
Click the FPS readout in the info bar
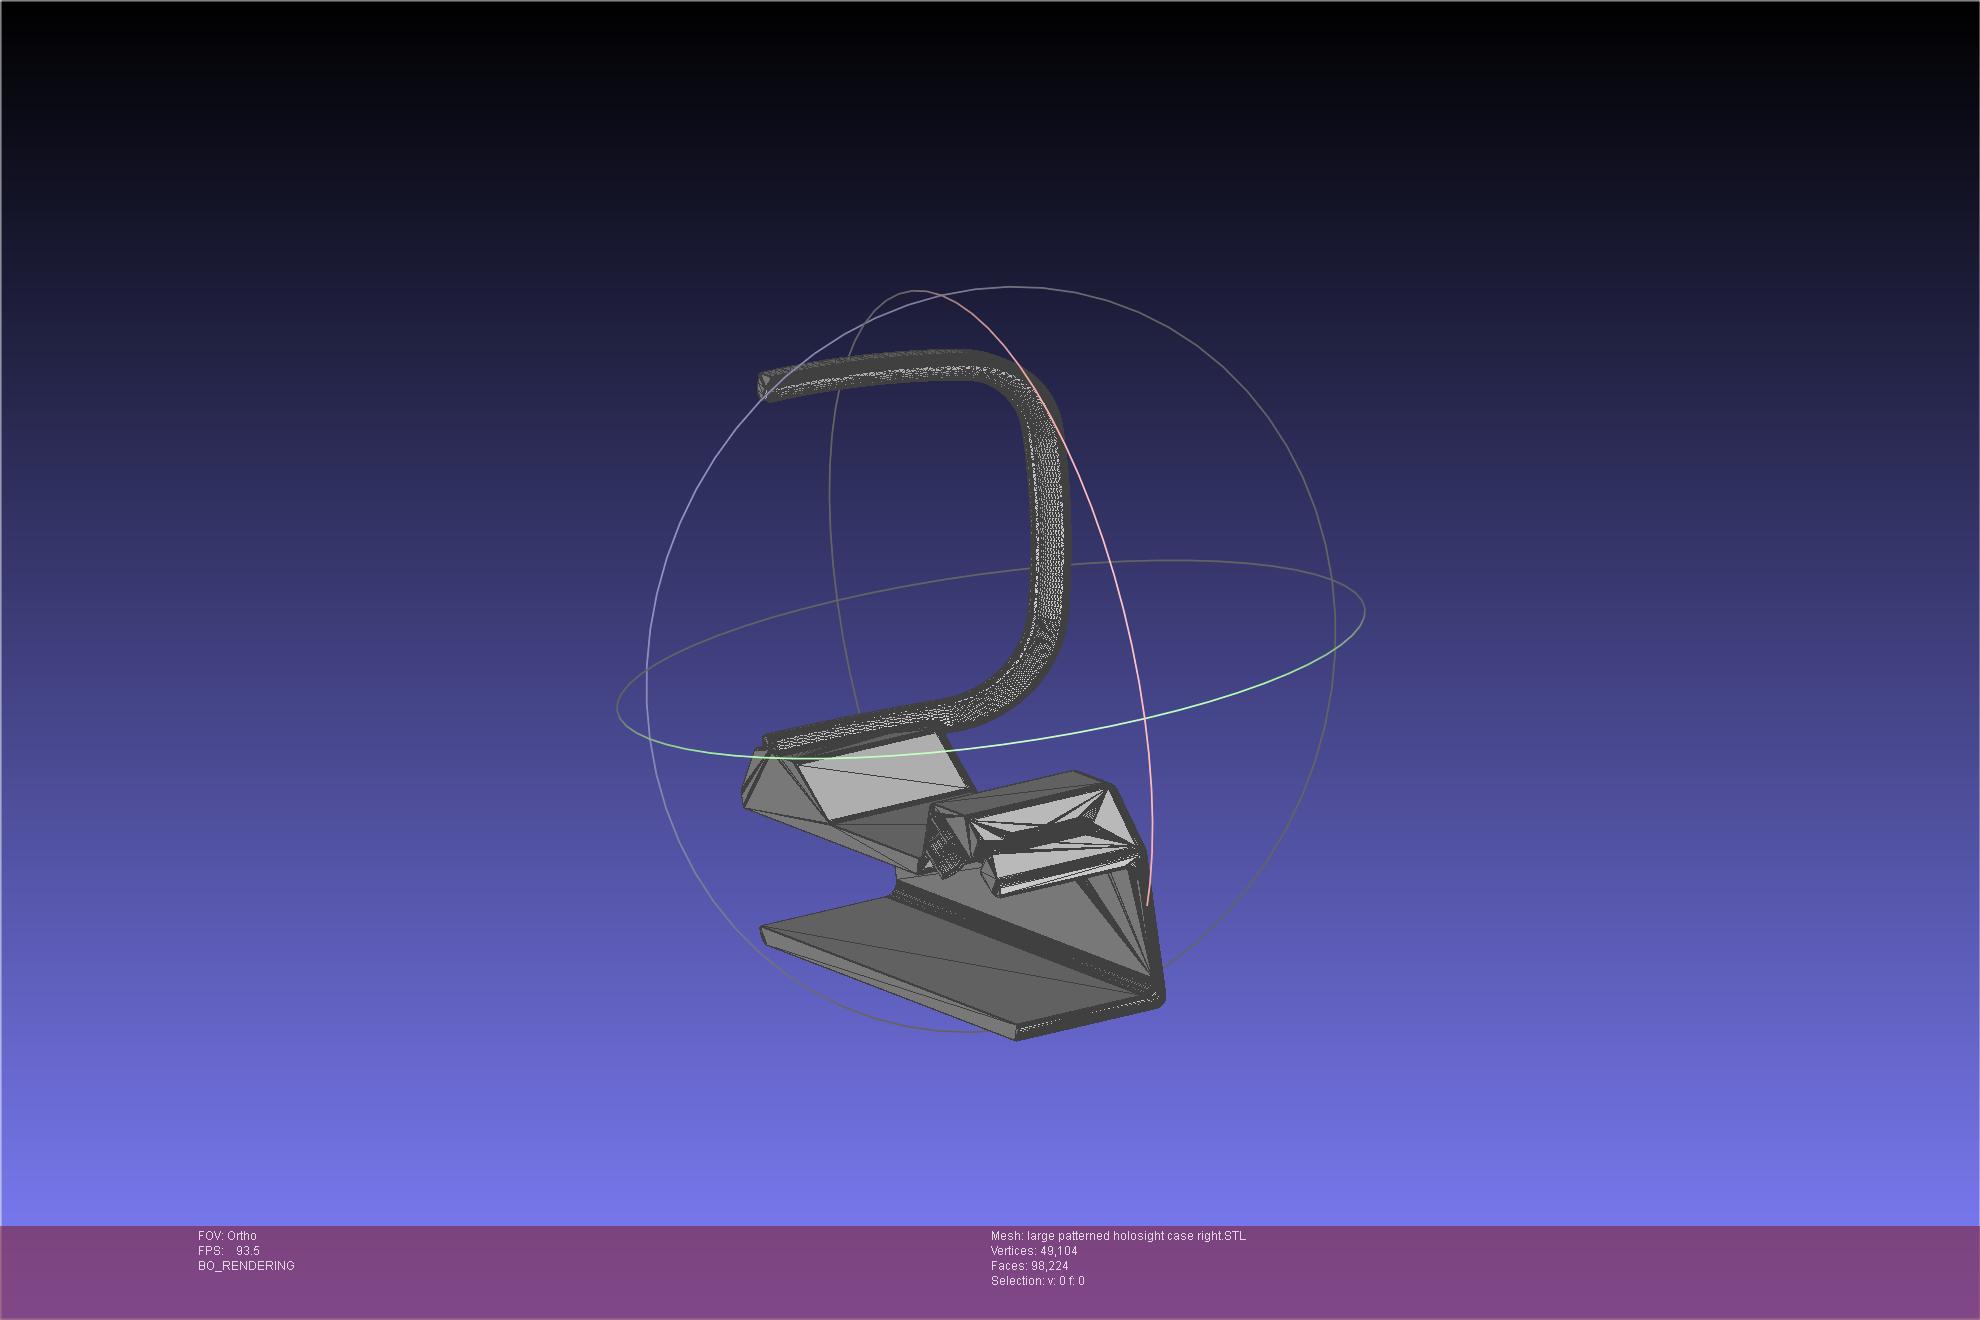click(x=229, y=1251)
